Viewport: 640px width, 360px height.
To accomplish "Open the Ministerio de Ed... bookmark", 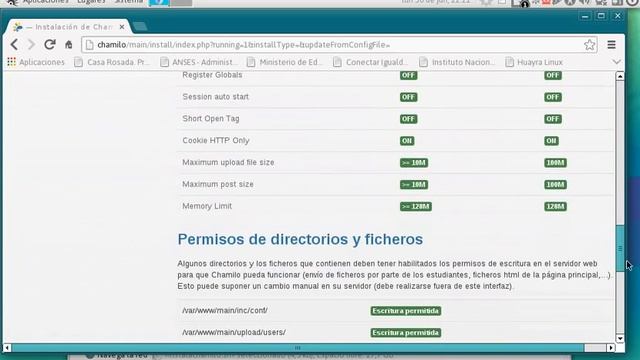I will tap(284, 62).
